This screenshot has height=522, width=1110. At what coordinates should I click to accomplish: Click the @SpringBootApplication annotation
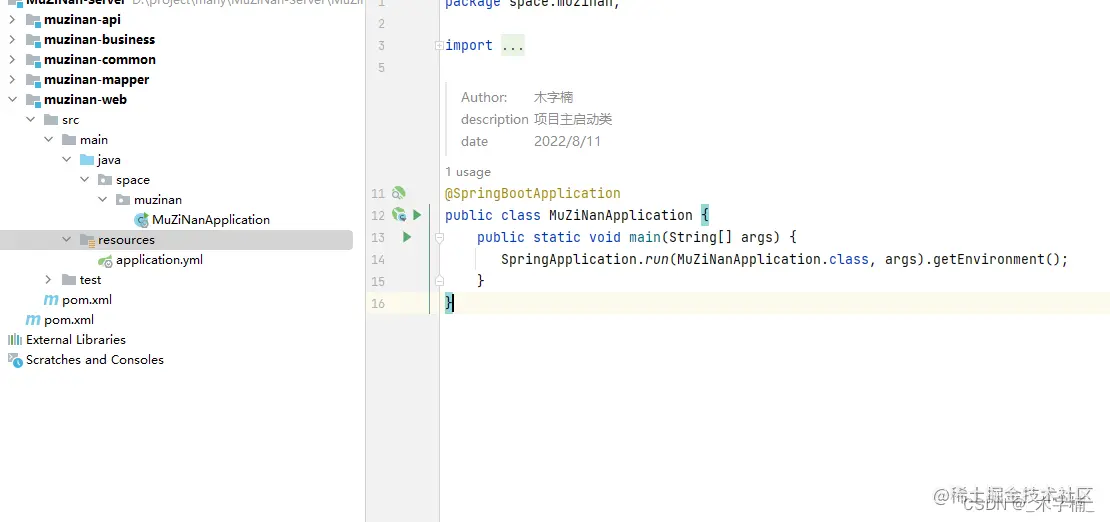(532, 193)
